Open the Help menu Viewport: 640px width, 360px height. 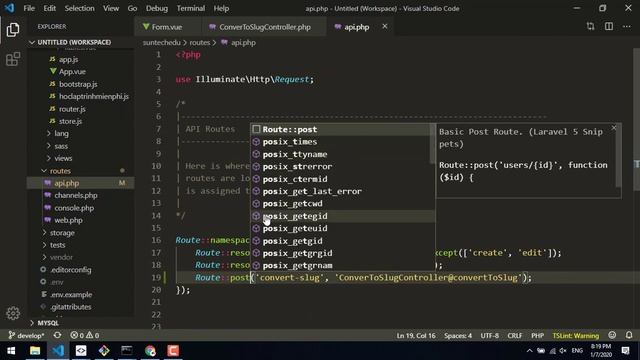pos(221,8)
